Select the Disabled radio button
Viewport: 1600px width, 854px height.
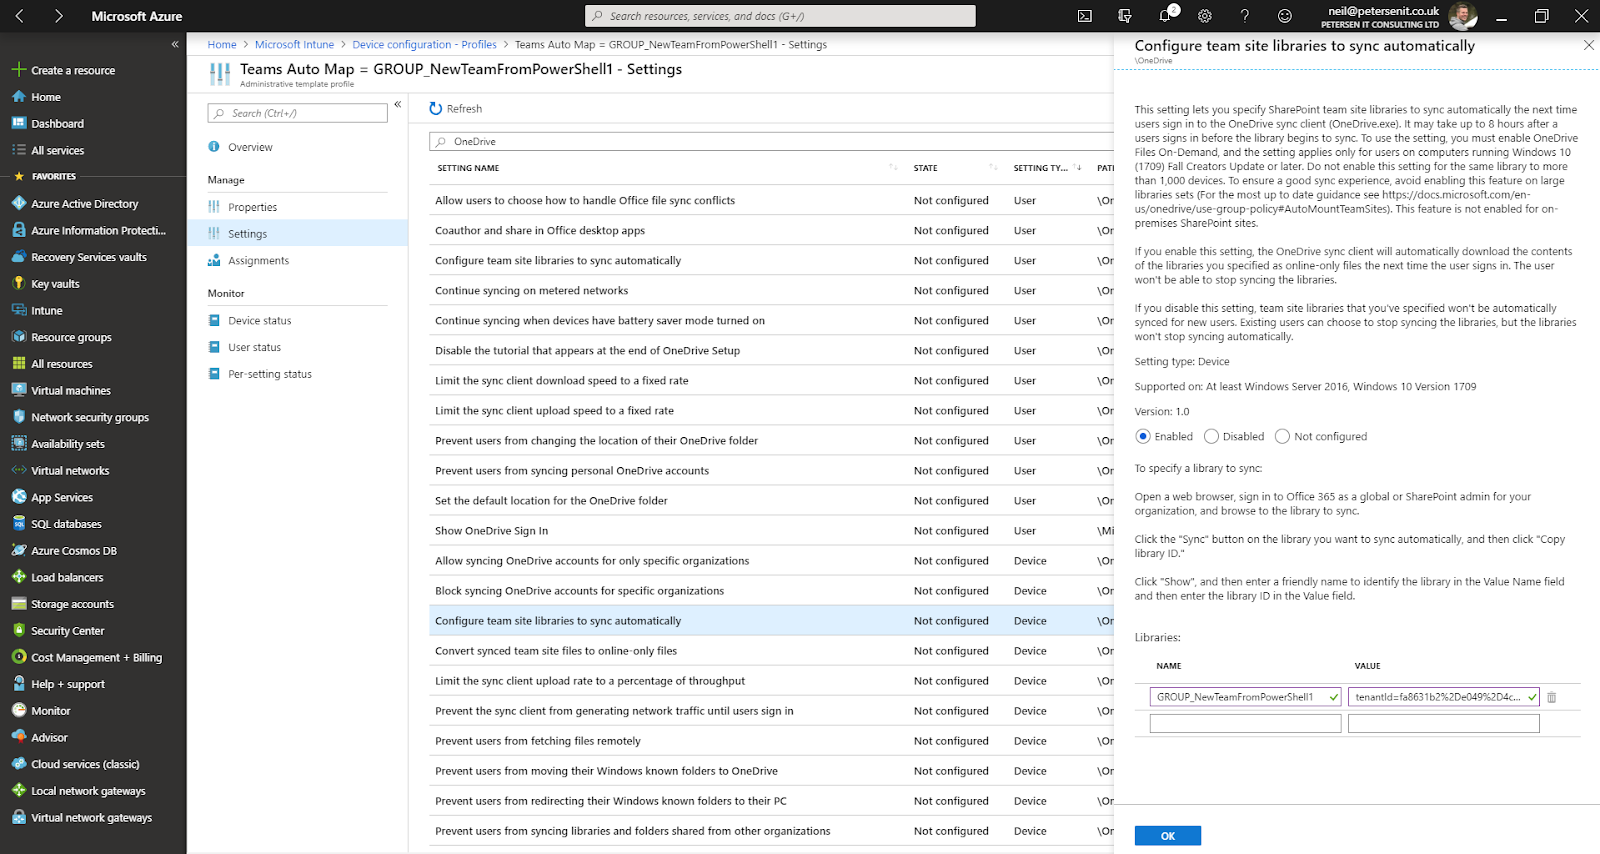pos(1211,436)
